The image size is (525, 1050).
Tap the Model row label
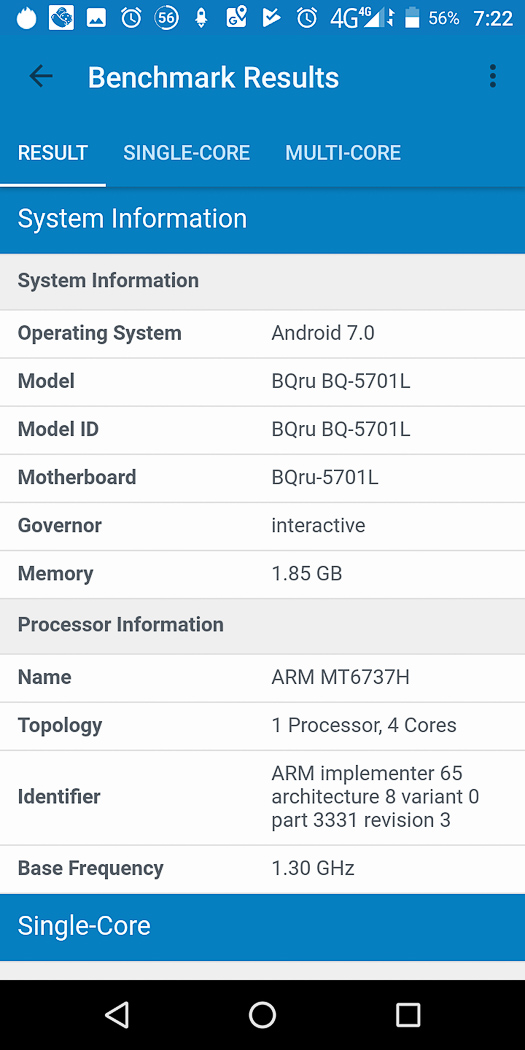coord(46,382)
